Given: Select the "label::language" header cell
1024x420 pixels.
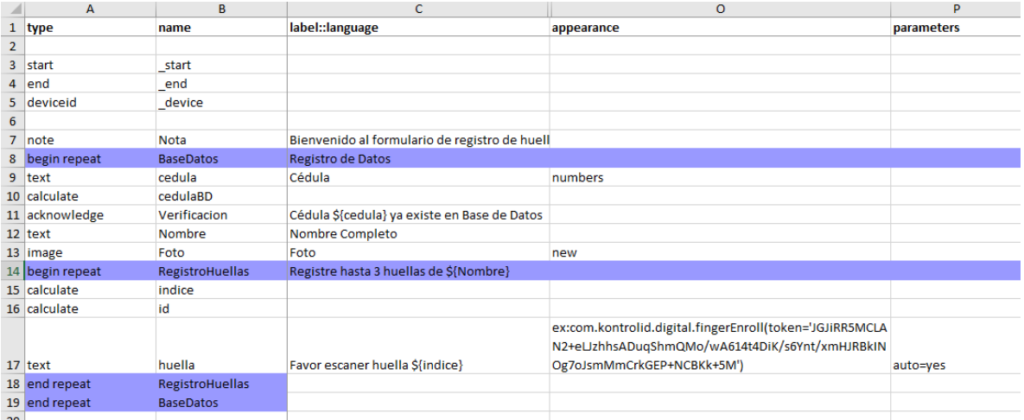Looking at the screenshot, I should pos(417,28).
